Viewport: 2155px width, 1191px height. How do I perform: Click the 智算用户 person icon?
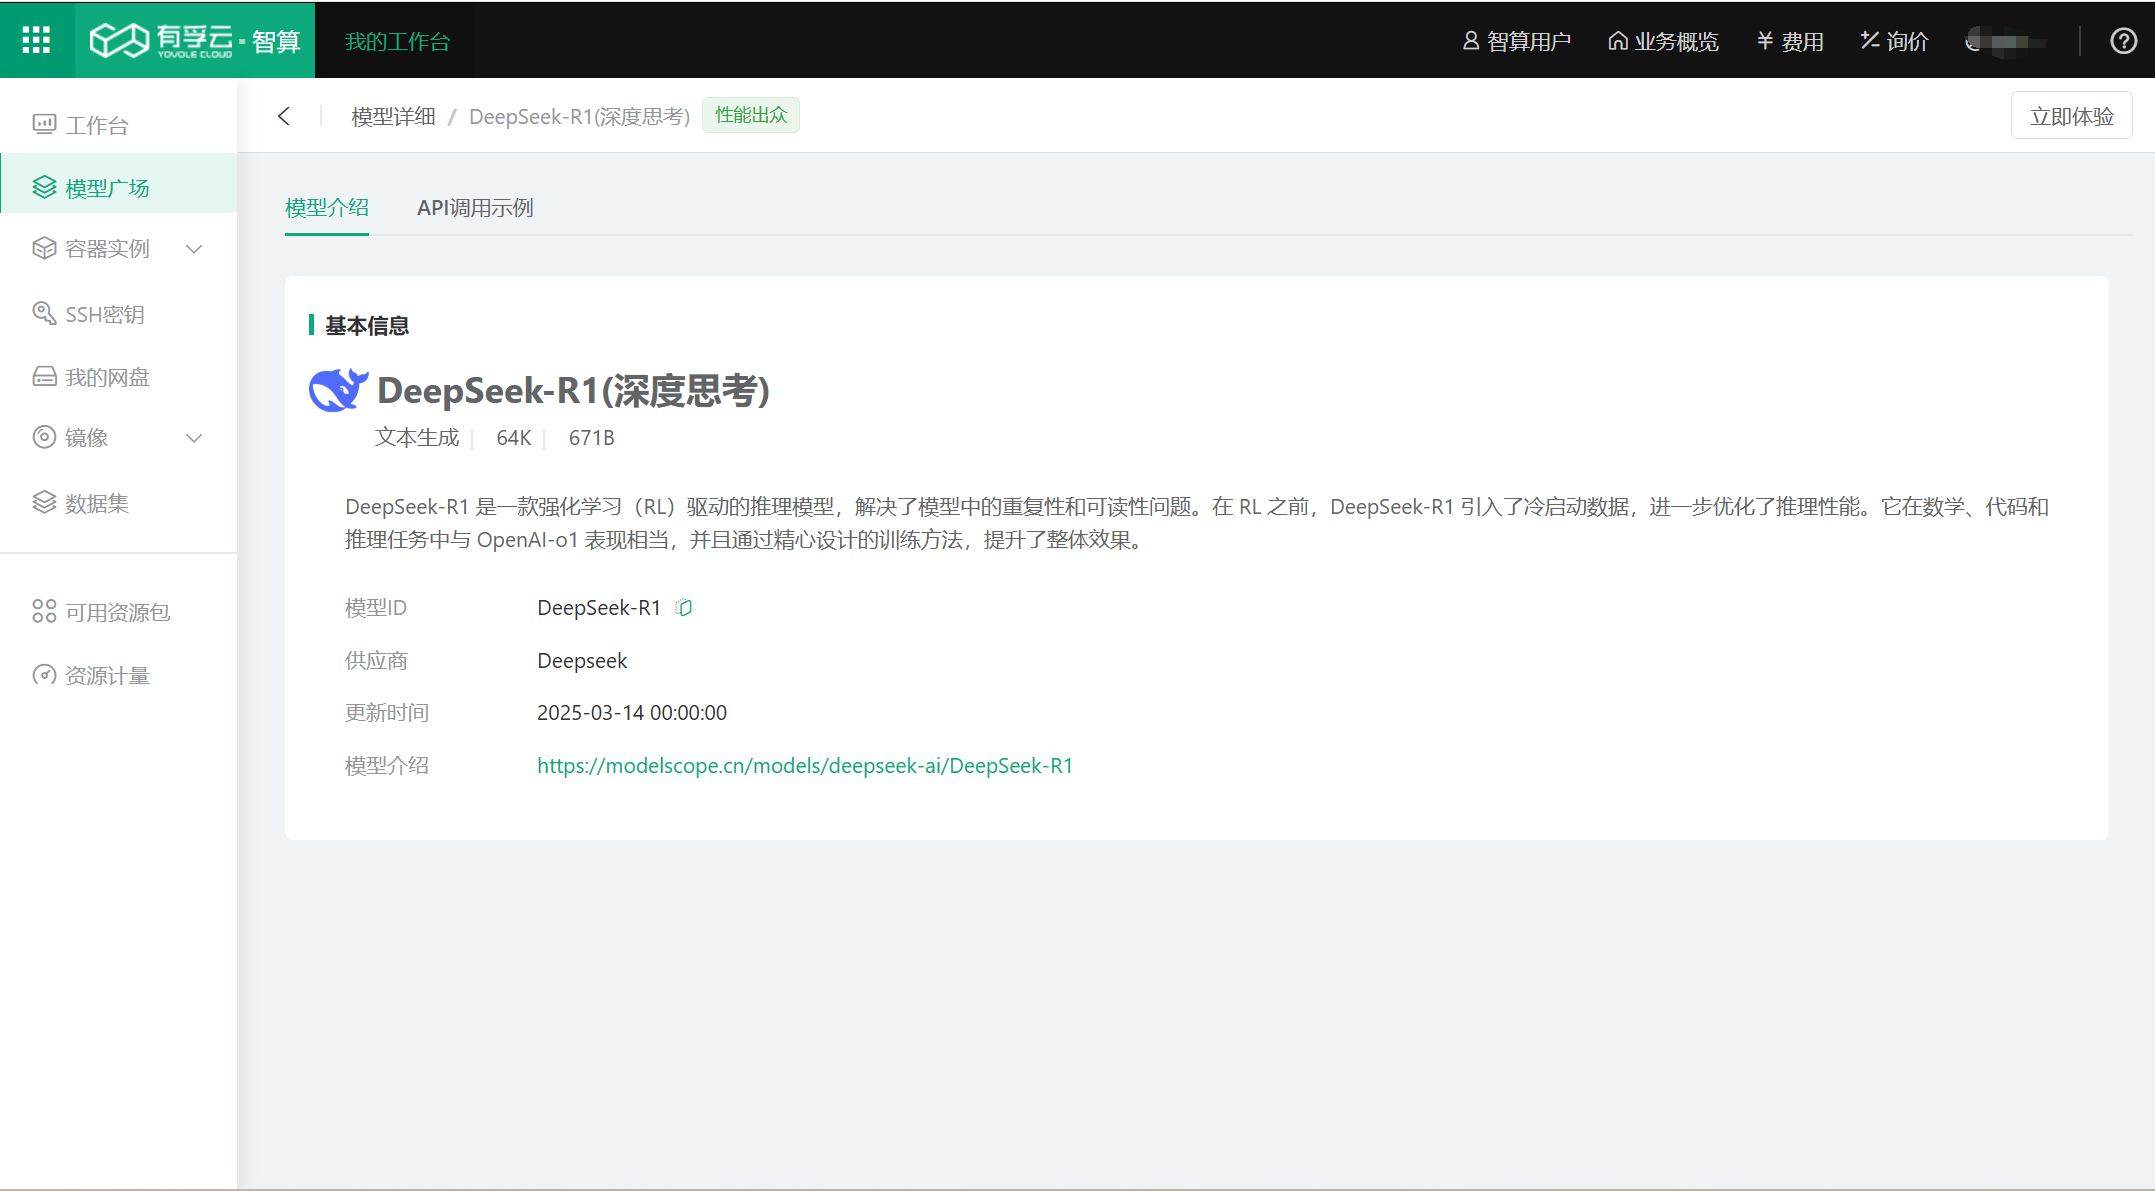1471,41
